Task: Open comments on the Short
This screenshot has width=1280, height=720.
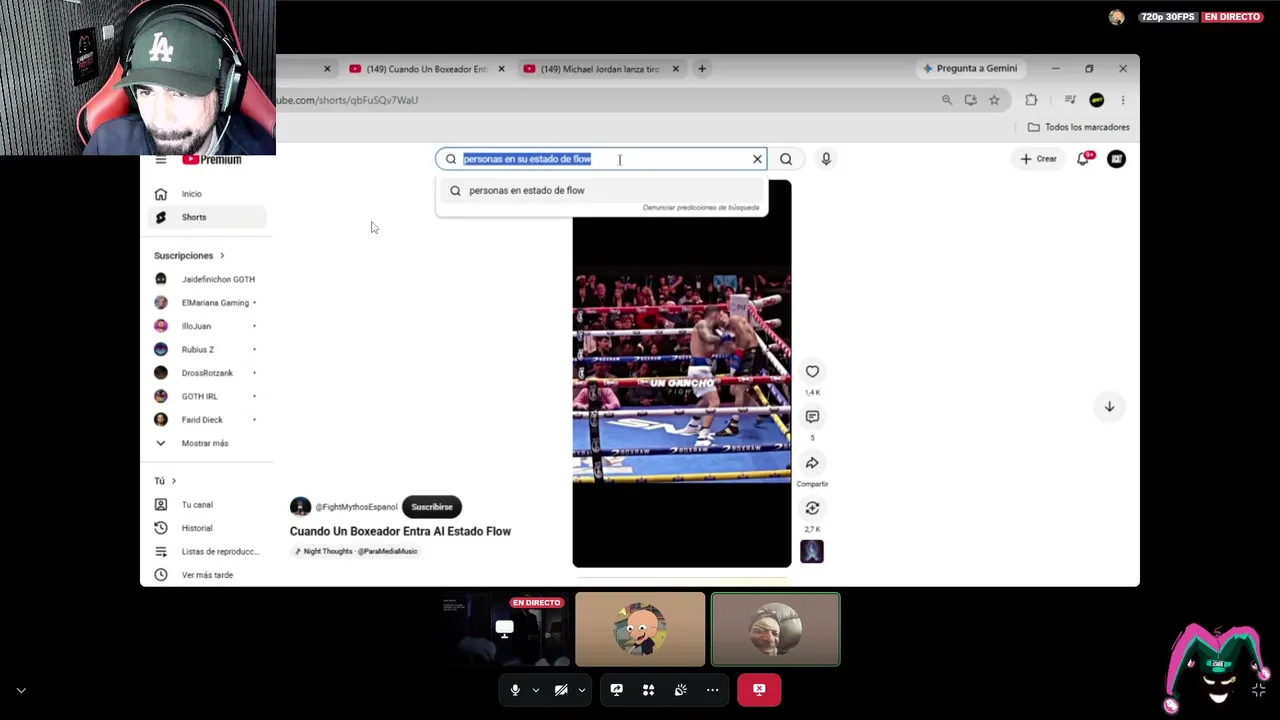Action: coord(812,417)
